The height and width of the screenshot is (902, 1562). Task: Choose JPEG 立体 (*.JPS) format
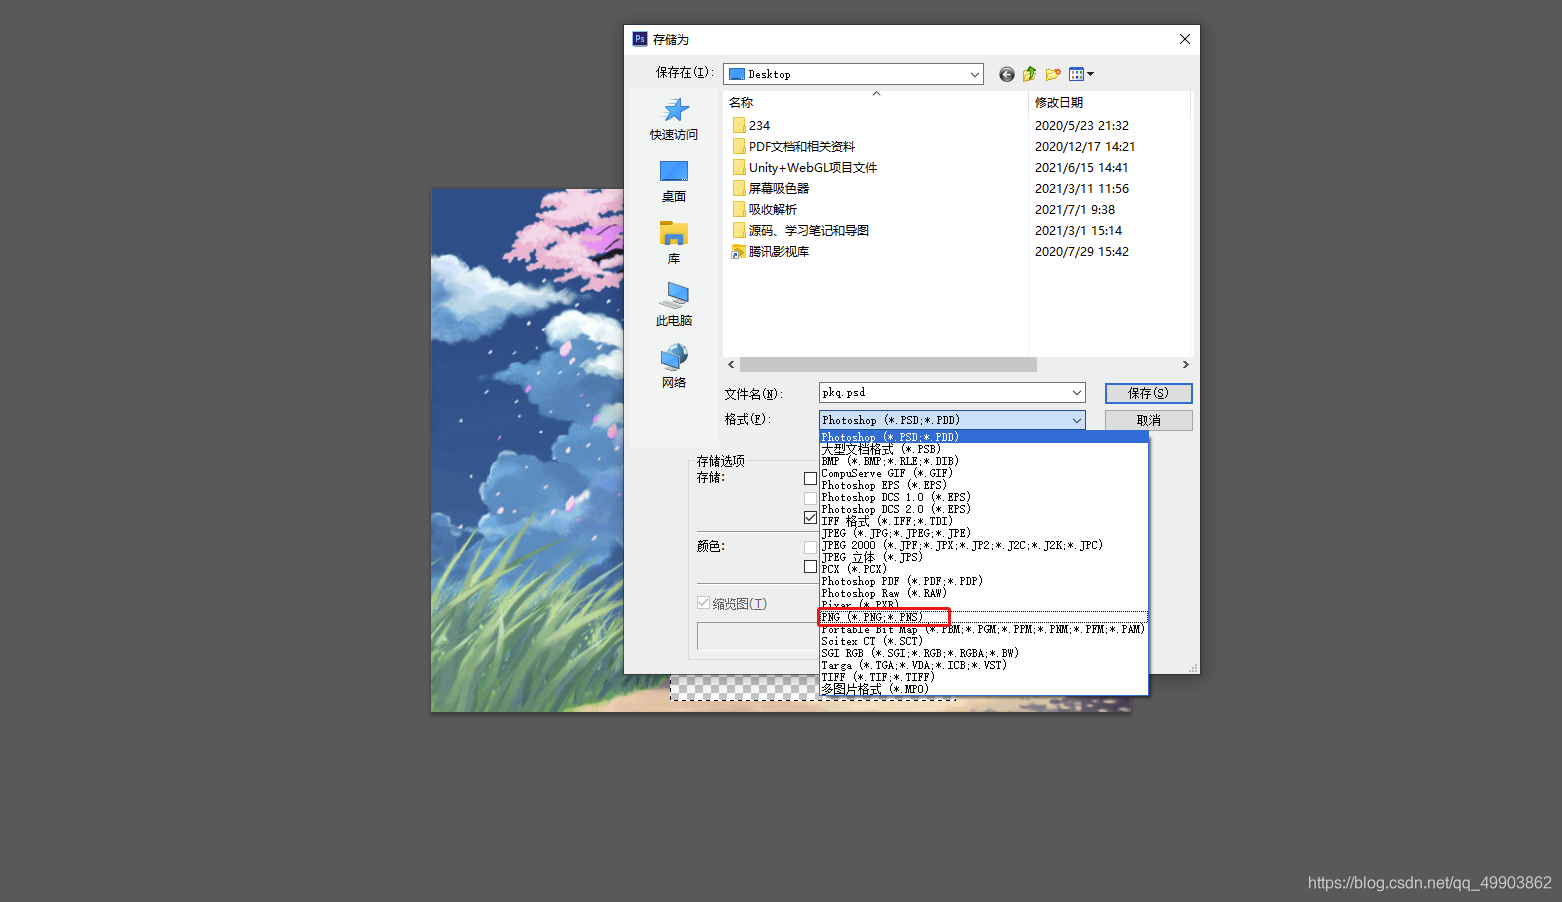click(984, 557)
